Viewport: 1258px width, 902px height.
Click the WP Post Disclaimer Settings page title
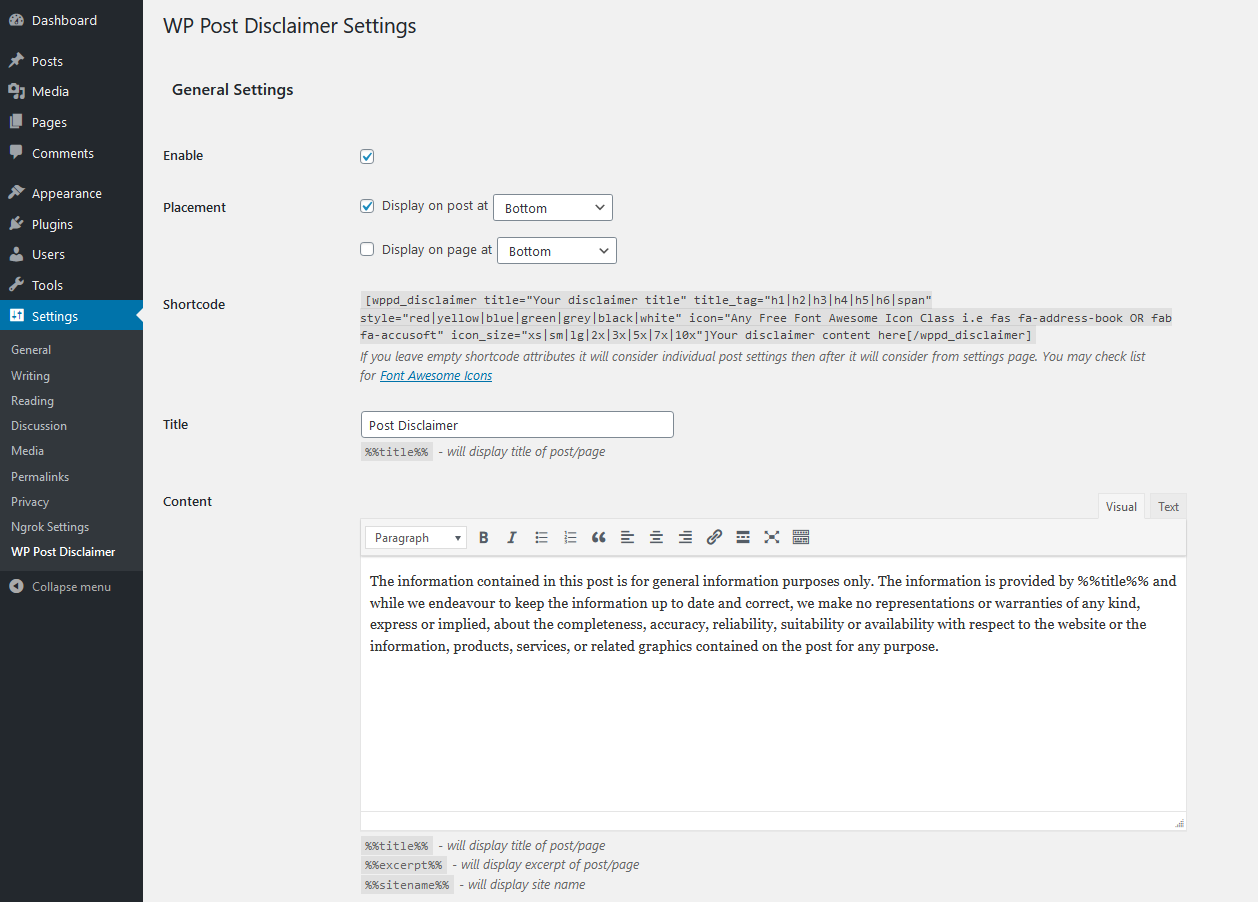[290, 26]
